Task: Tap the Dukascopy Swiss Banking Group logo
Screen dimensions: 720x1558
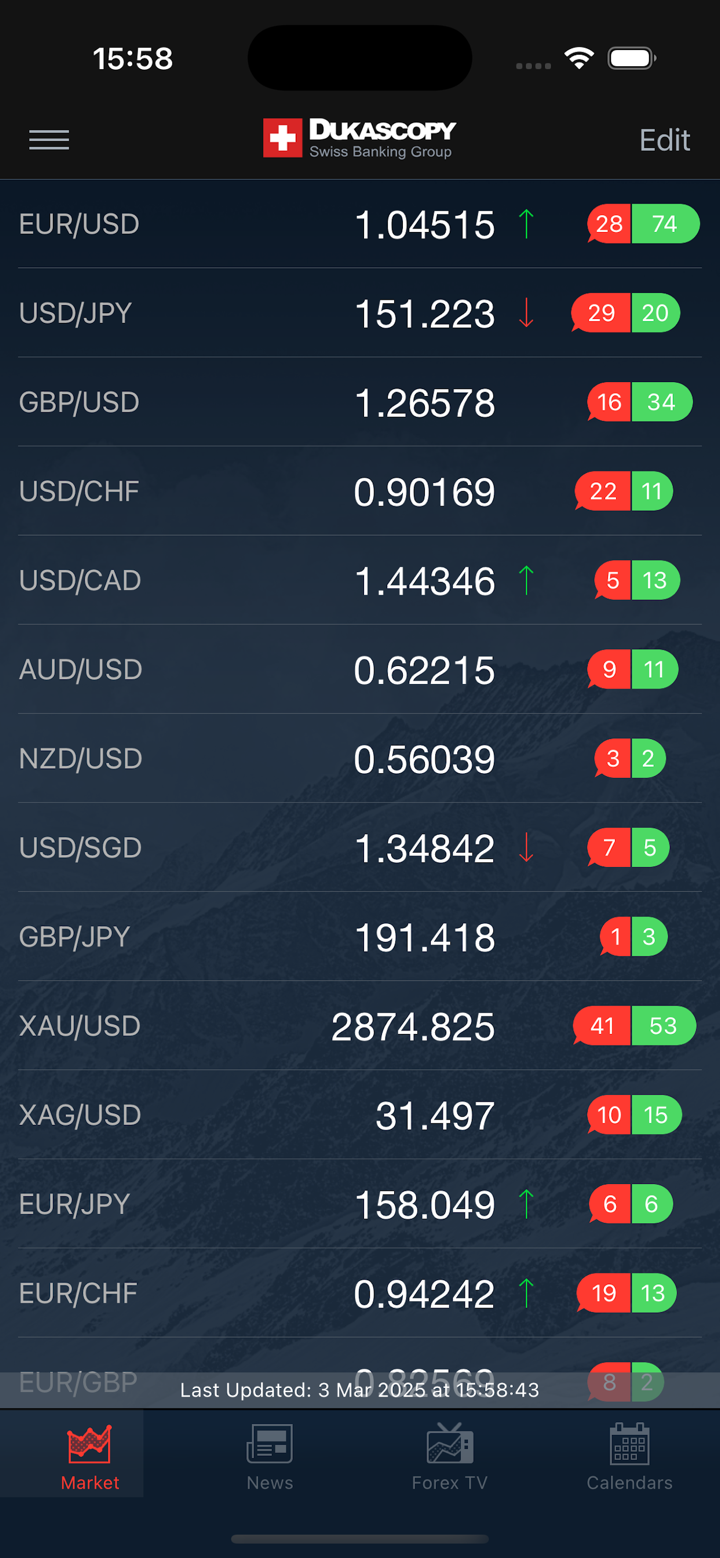Action: point(360,139)
